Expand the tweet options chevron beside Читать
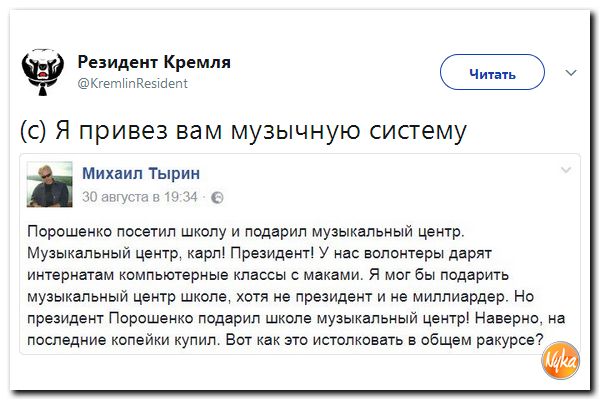This screenshot has height=401, width=601. [571, 72]
